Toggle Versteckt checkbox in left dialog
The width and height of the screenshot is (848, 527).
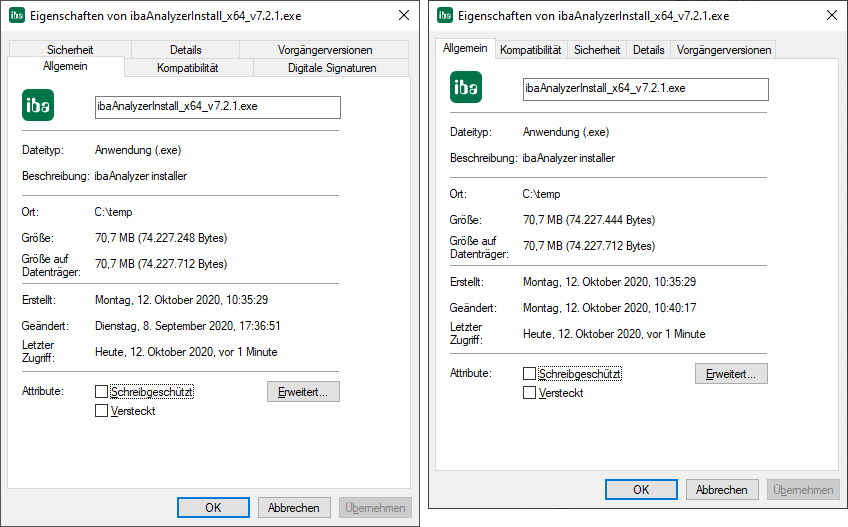(101, 411)
